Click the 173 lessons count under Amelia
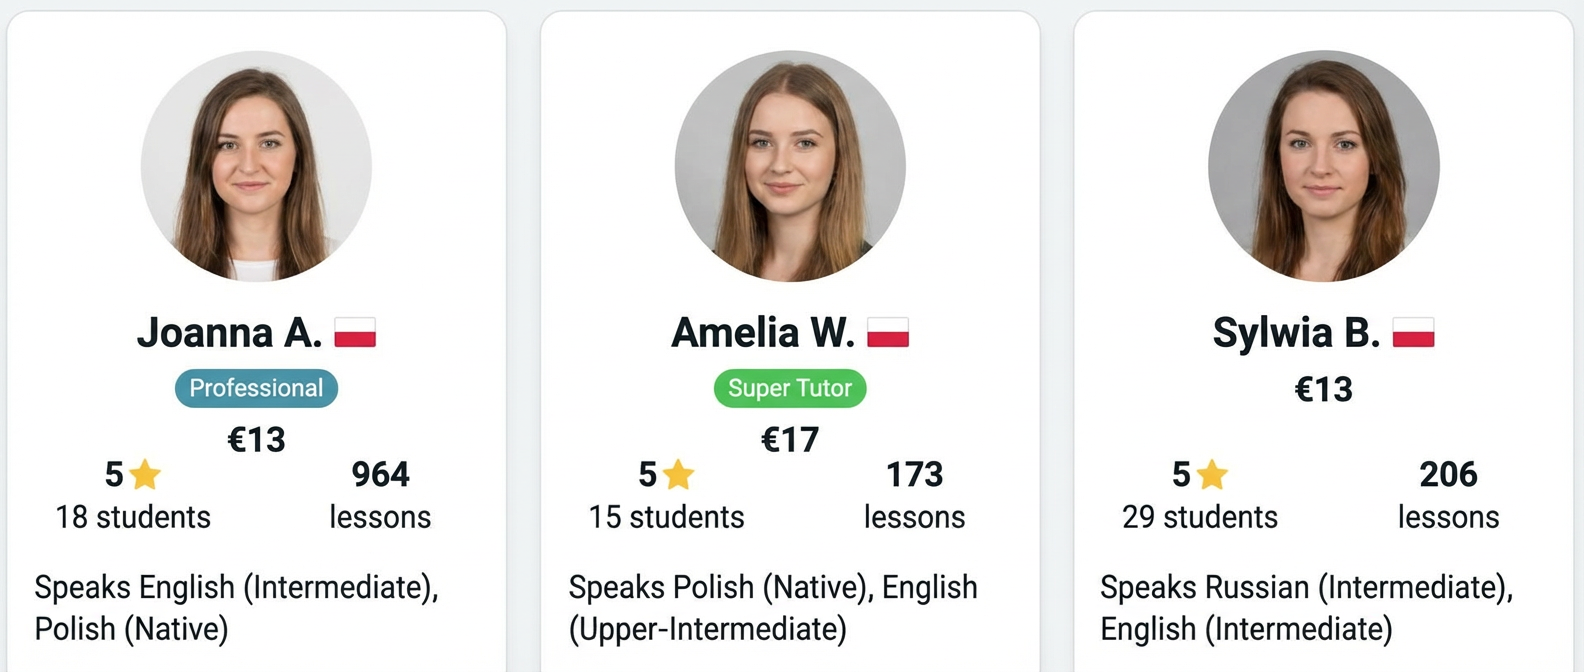1584x672 pixels. pos(914,475)
